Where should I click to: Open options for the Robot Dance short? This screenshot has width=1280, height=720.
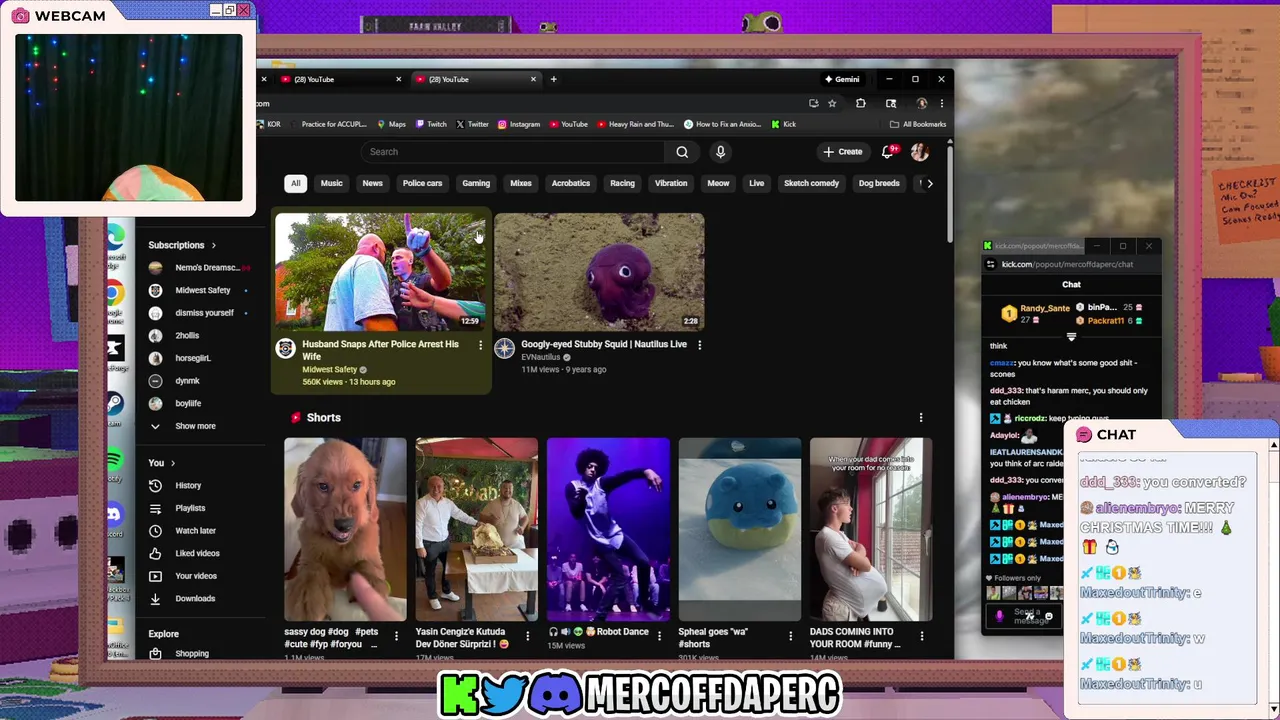(659, 636)
